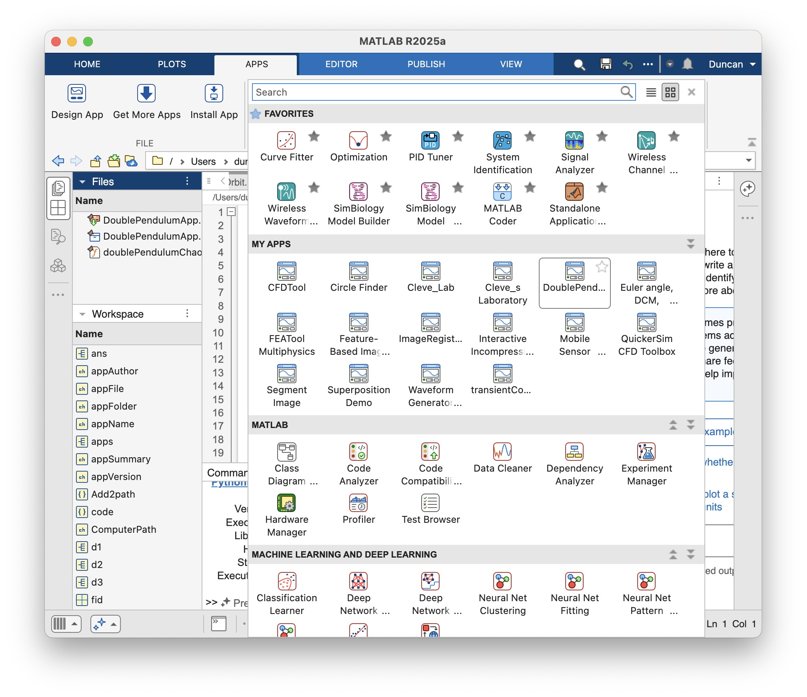Viewport: 807px width, 697px height.
Task: Select appAuthor variable in Workspace
Action: (114, 371)
